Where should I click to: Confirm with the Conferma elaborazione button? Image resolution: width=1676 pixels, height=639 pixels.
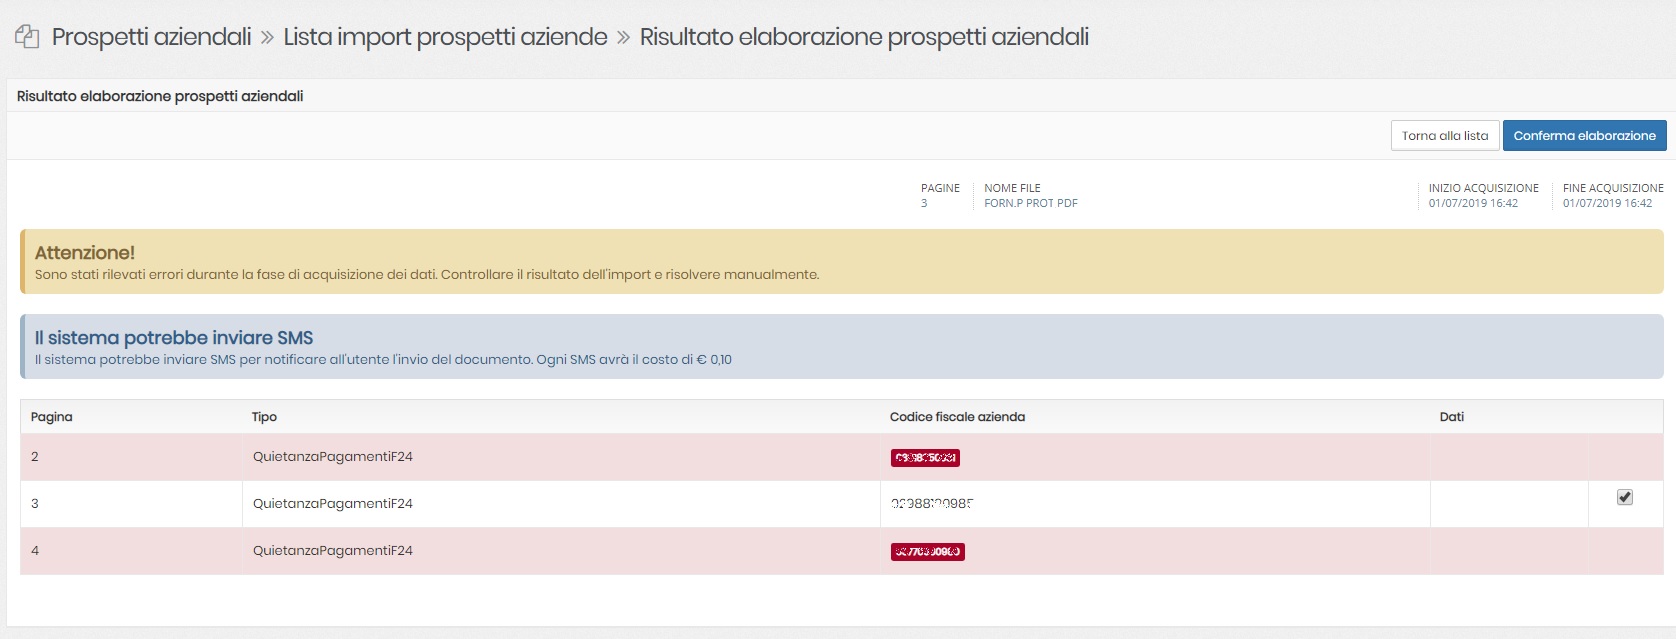point(1584,136)
